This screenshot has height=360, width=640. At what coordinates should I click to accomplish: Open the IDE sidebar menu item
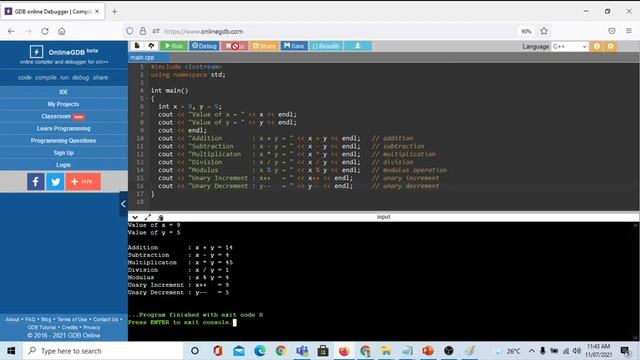(x=63, y=92)
